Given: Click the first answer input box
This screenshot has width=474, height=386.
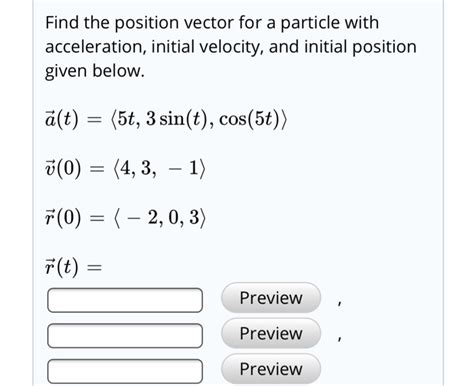Looking at the screenshot, I should (125, 300).
